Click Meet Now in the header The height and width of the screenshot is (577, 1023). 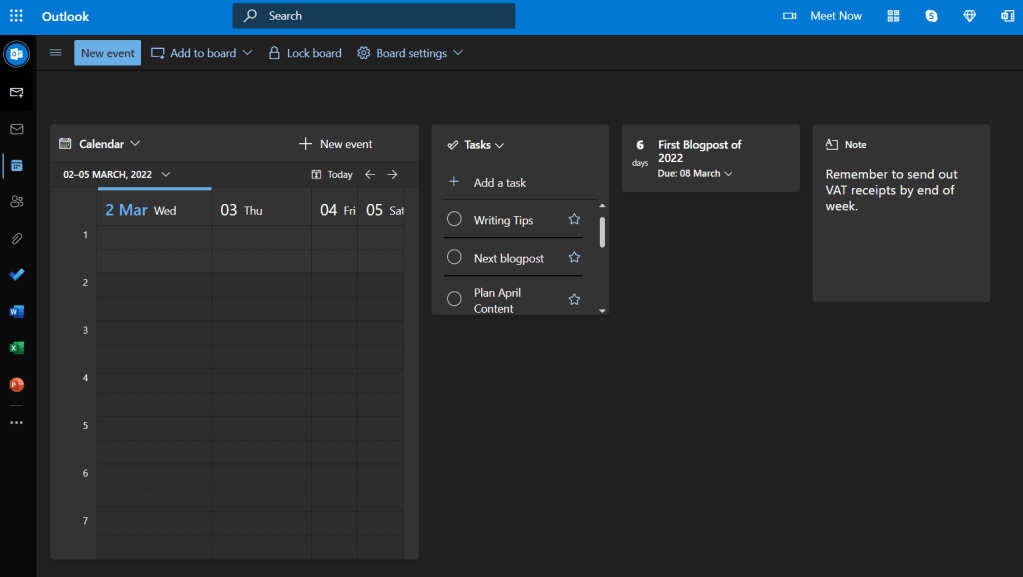(x=823, y=16)
